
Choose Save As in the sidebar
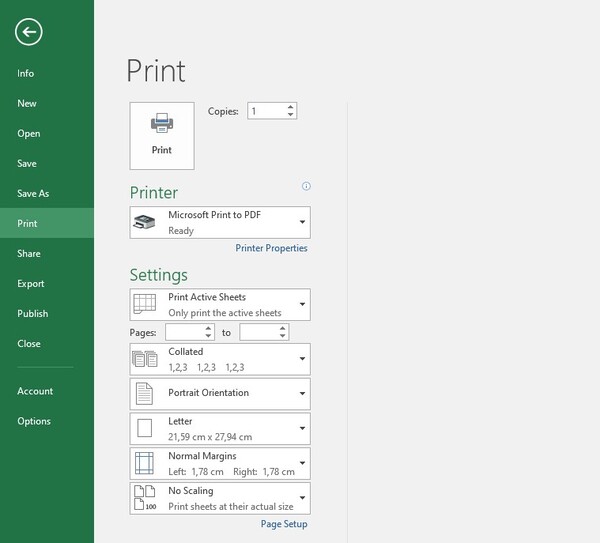pyautogui.click(x=47, y=193)
